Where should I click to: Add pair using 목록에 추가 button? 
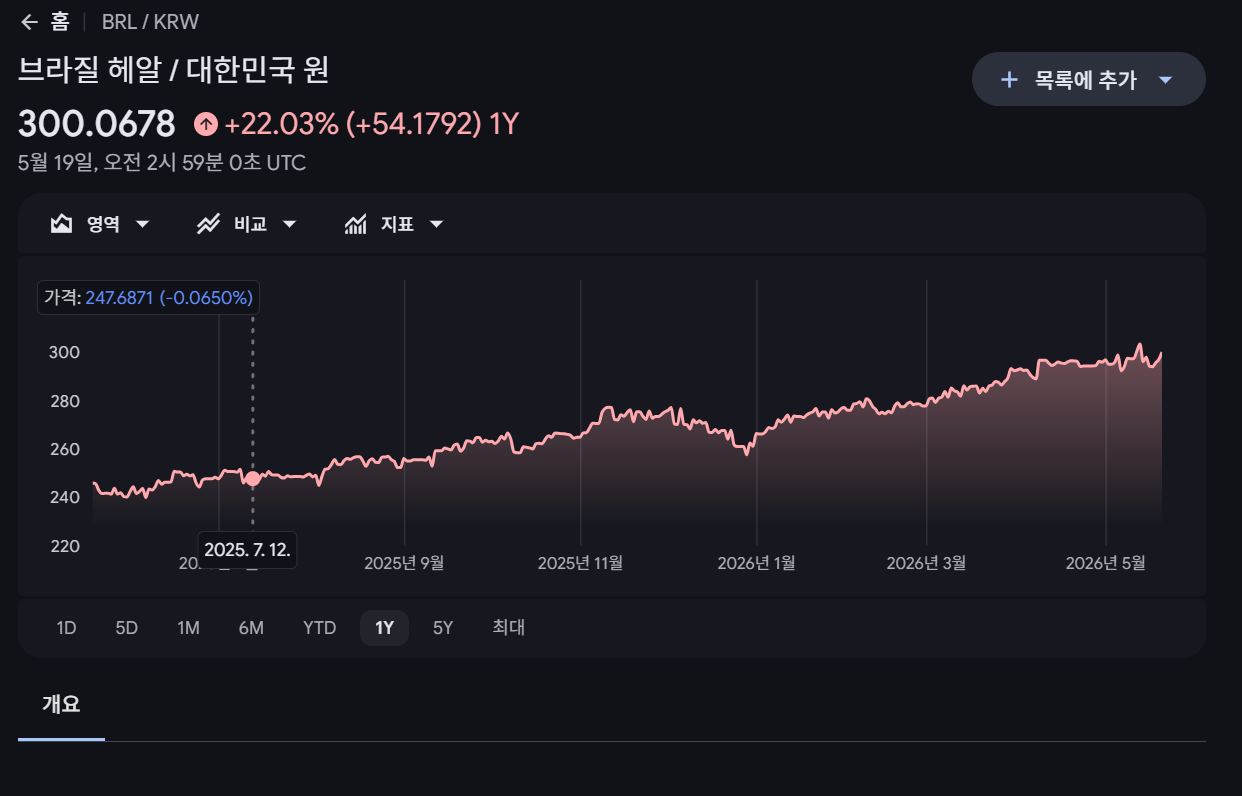point(1088,79)
